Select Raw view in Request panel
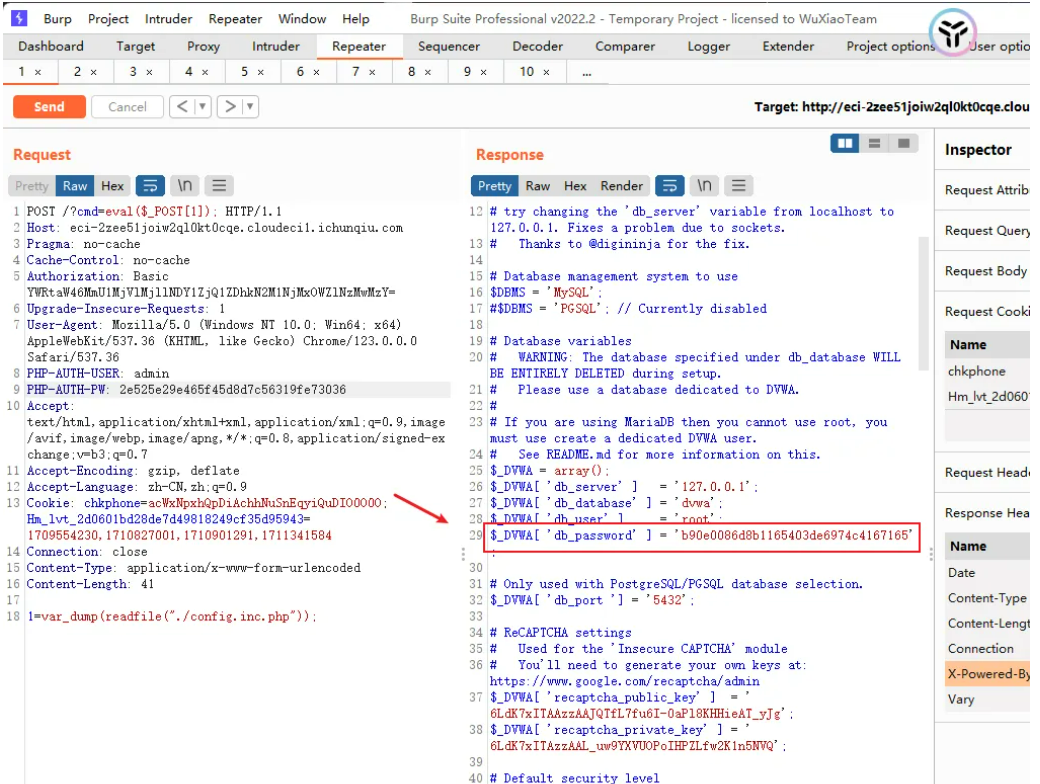The image size is (1040, 784). 75,186
